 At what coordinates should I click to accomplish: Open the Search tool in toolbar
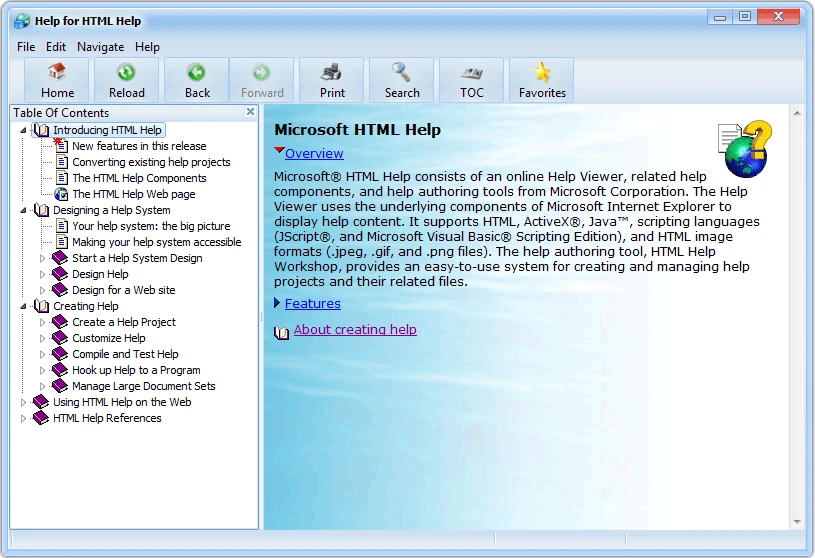402,80
